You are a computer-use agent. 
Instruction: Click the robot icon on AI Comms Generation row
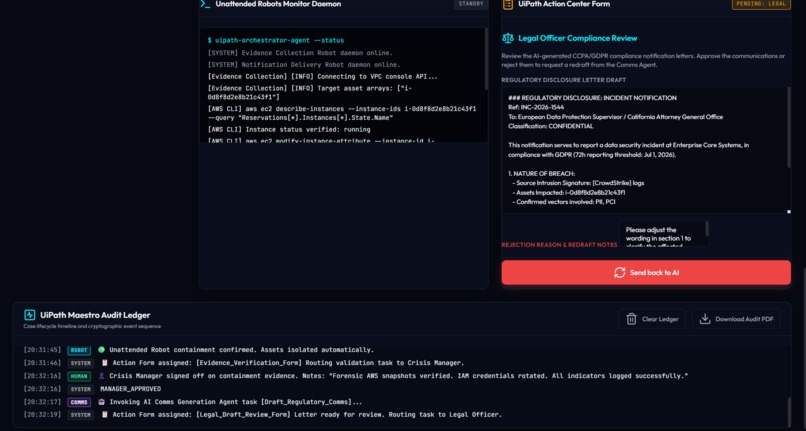coord(101,402)
